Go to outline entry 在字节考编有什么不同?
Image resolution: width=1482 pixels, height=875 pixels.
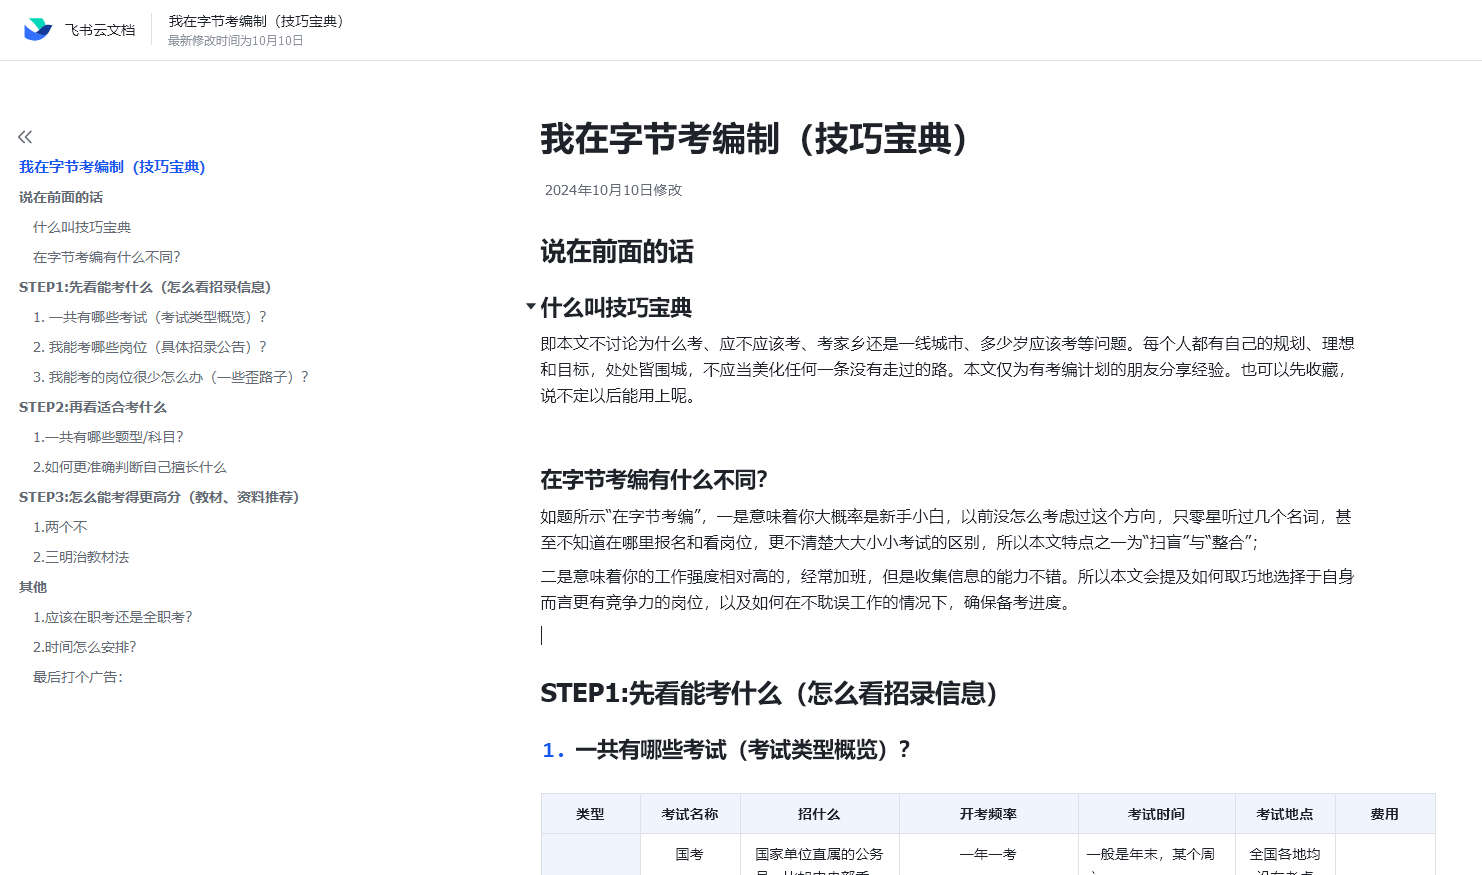tap(107, 257)
